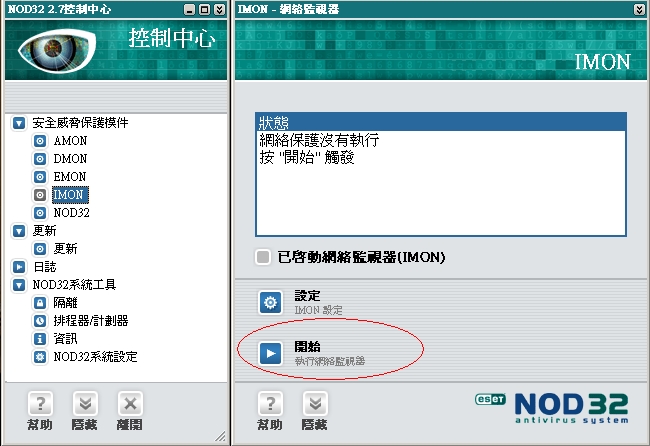The width and height of the screenshot is (650, 446).
Task: Click the 資訊 info icon
Action: coord(40,339)
